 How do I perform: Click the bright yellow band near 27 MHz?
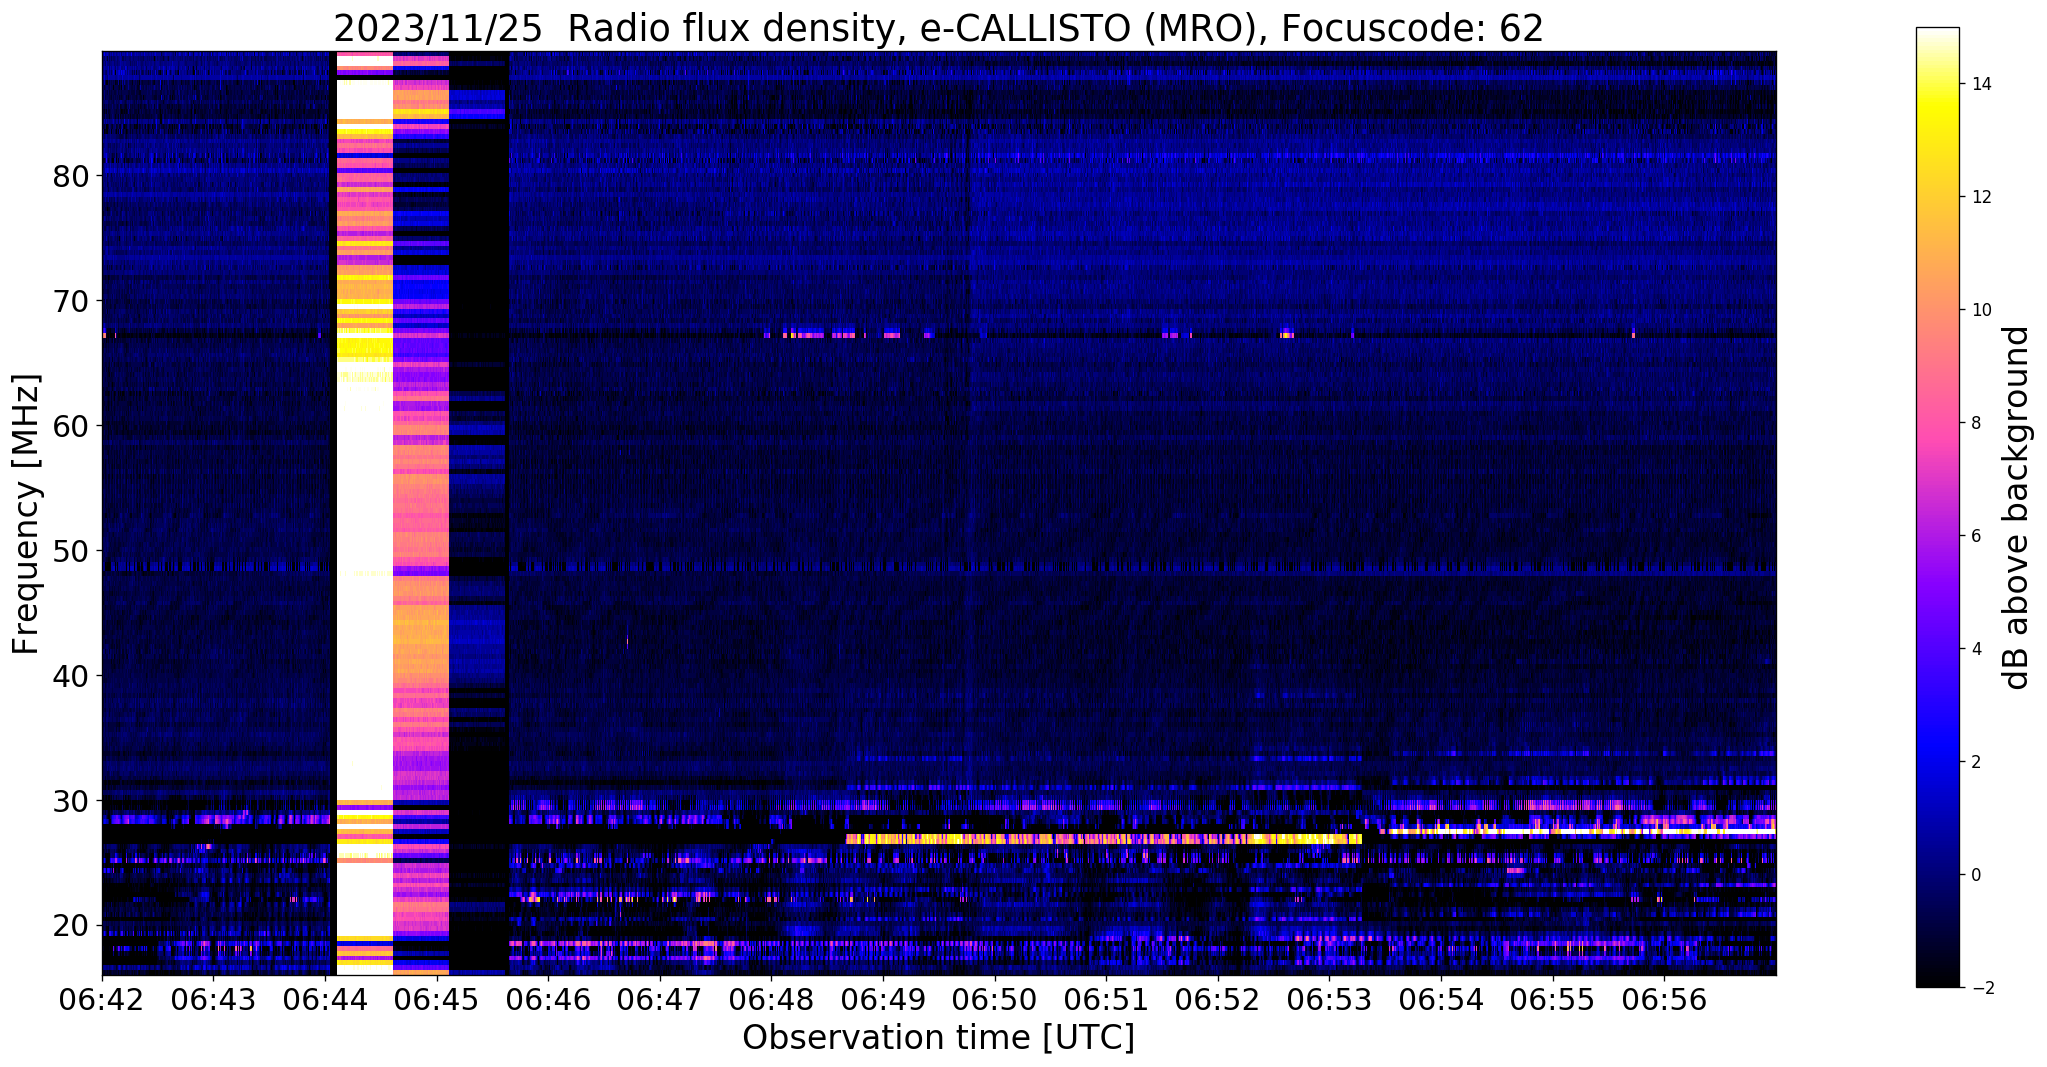1103,839
